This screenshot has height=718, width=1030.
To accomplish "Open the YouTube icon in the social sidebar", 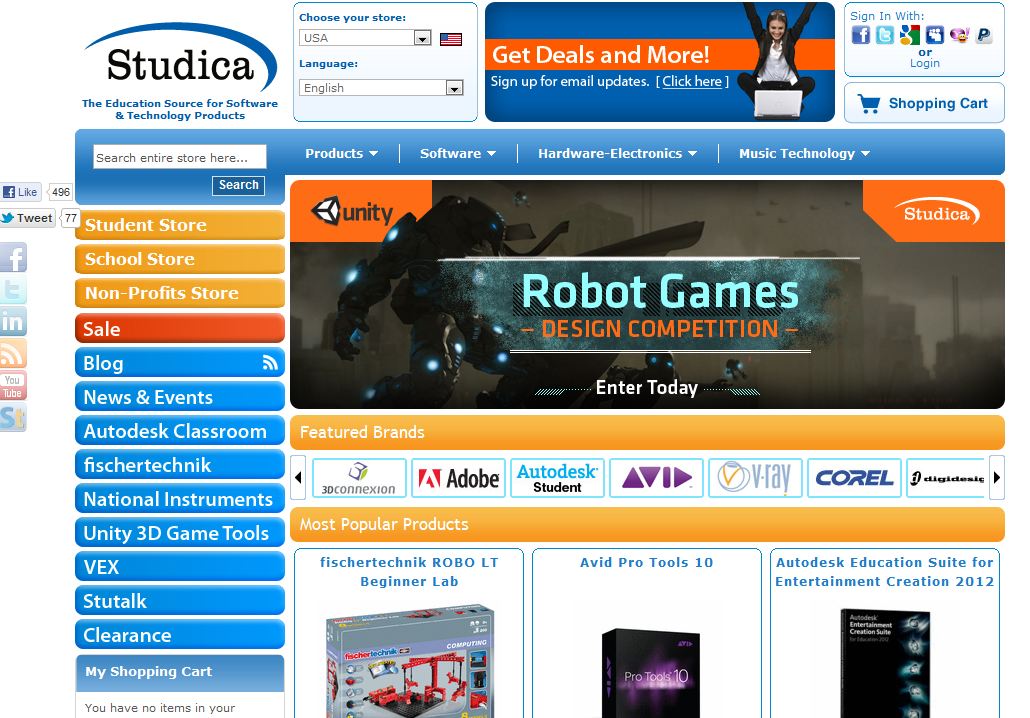I will pyautogui.click(x=13, y=385).
